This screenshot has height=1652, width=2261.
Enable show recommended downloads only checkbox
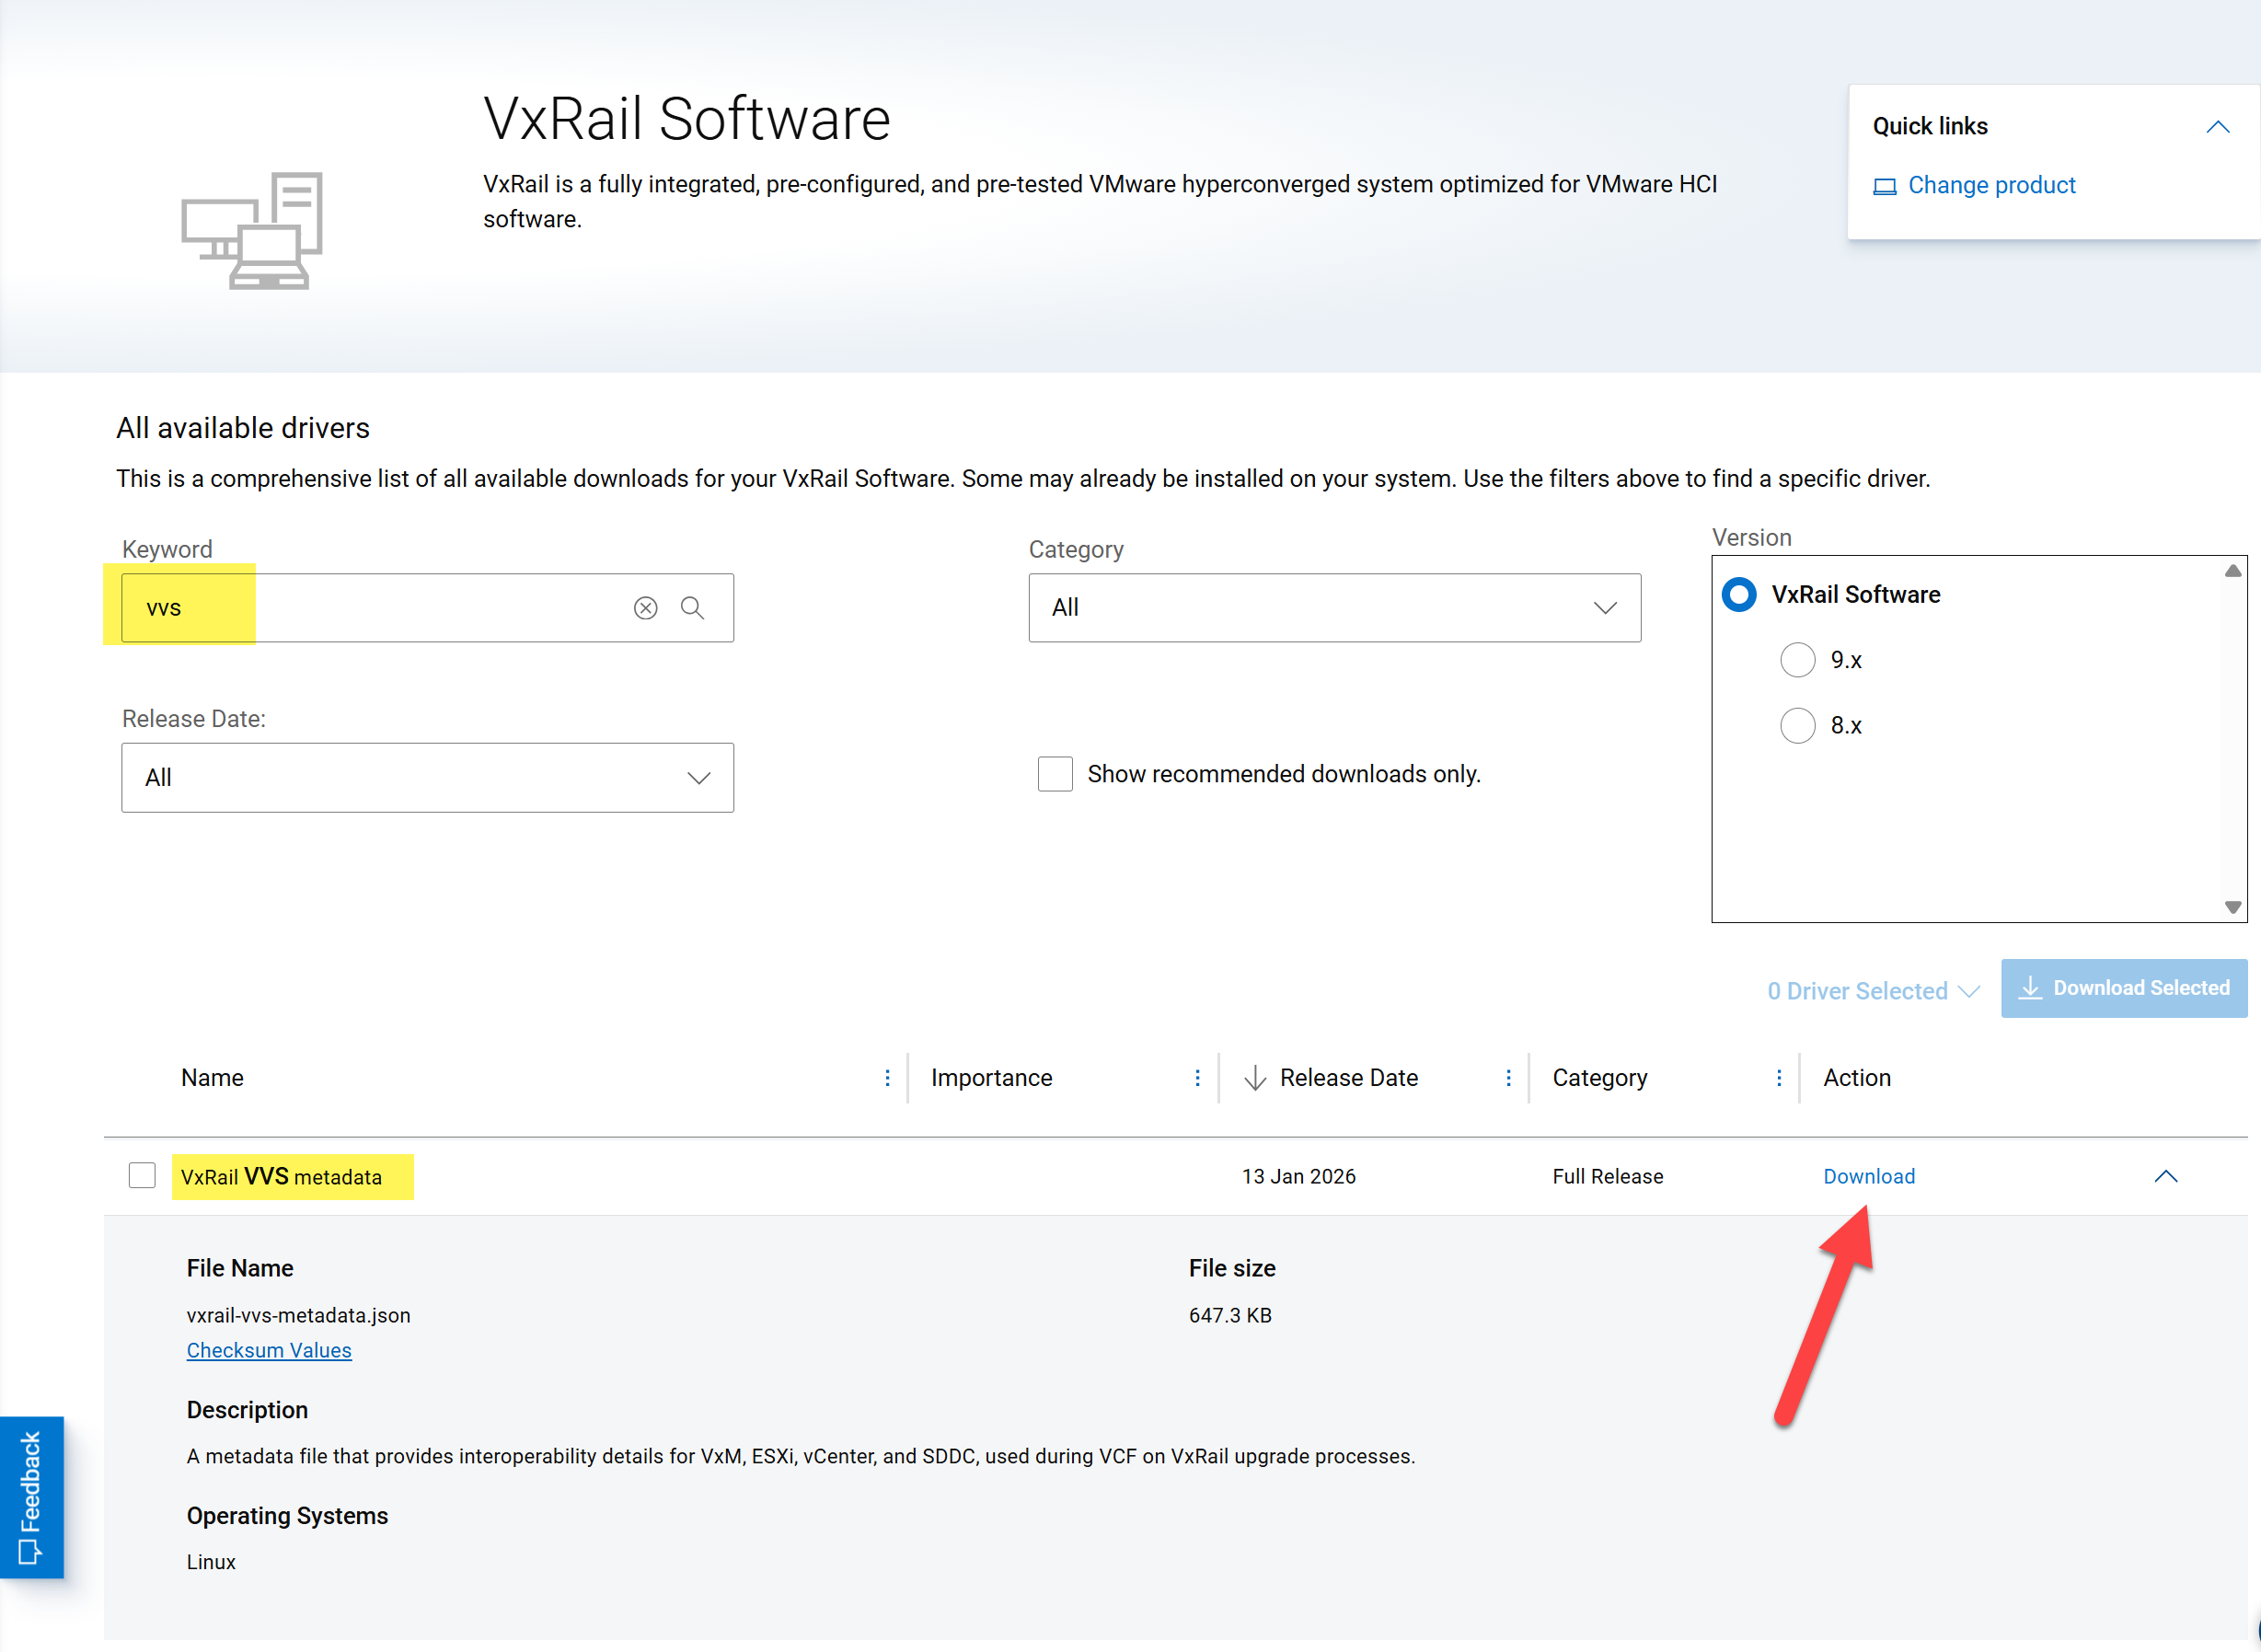click(1055, 774)
